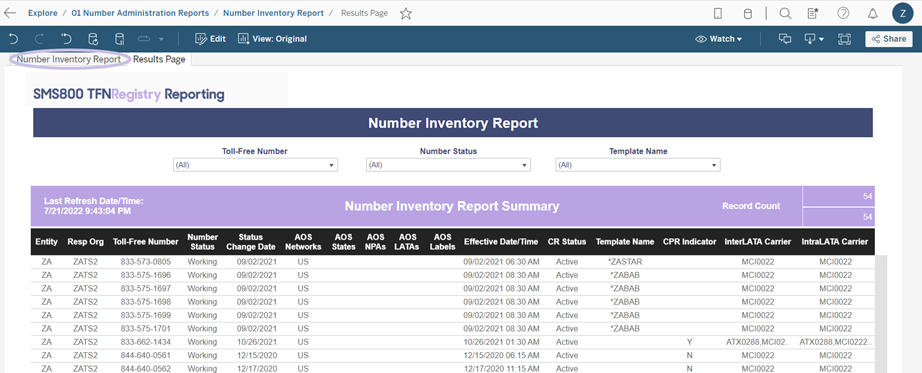Open View: Original custom views
The image size is (922, 373).
pos(272,39)
